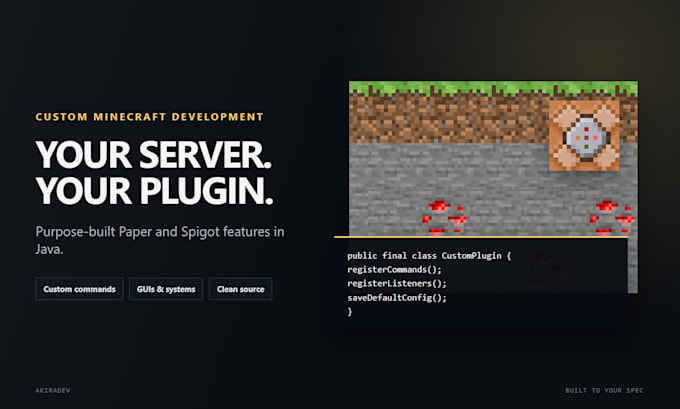Click the command block icon in the artwork
The width and height of the screenshot is (680, 409).
[x=584, y=135]
